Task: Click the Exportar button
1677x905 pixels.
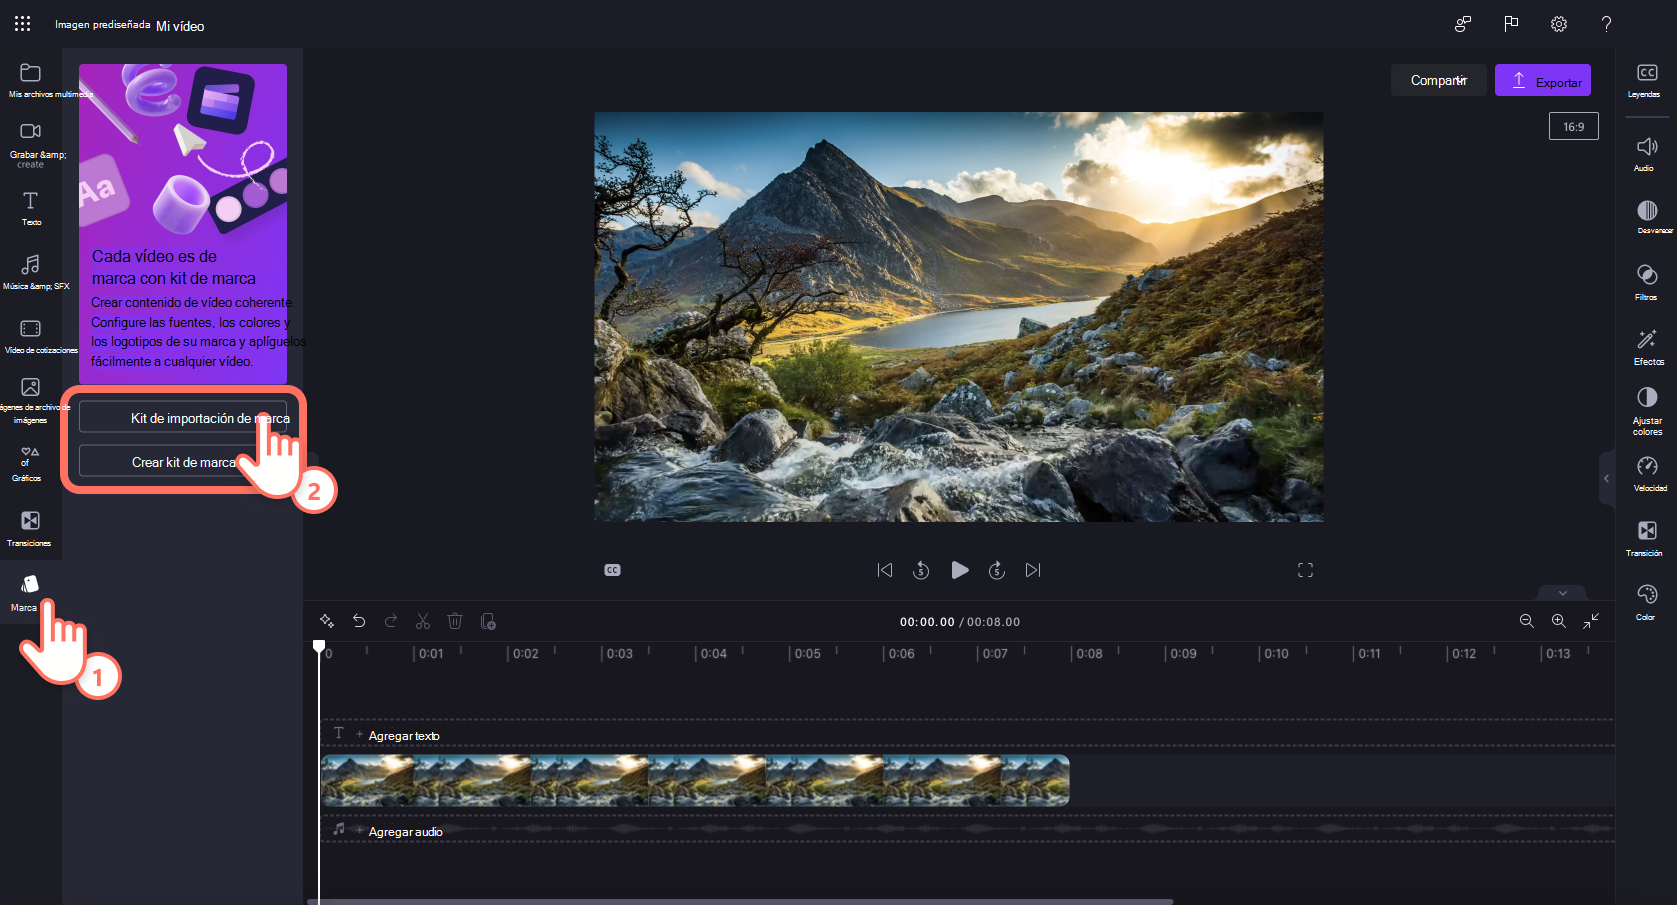Action: tap(1543, 81)
